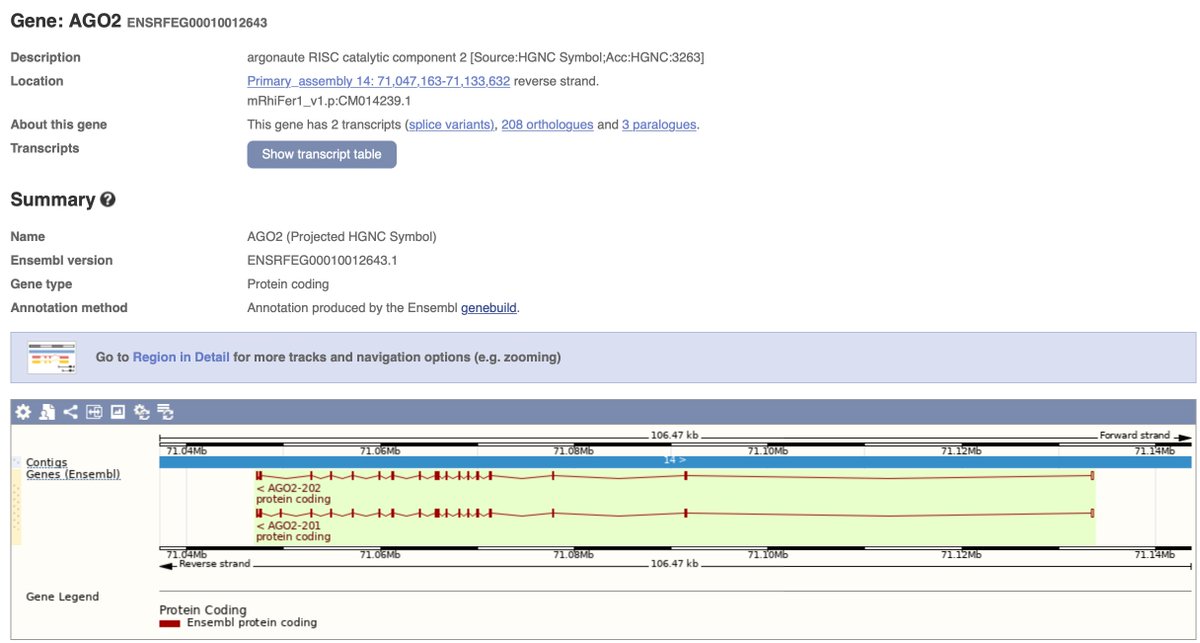Go to the Region in Detail link
The image size is (1200, 643).
pyautogui.click(x=181, y=357)
